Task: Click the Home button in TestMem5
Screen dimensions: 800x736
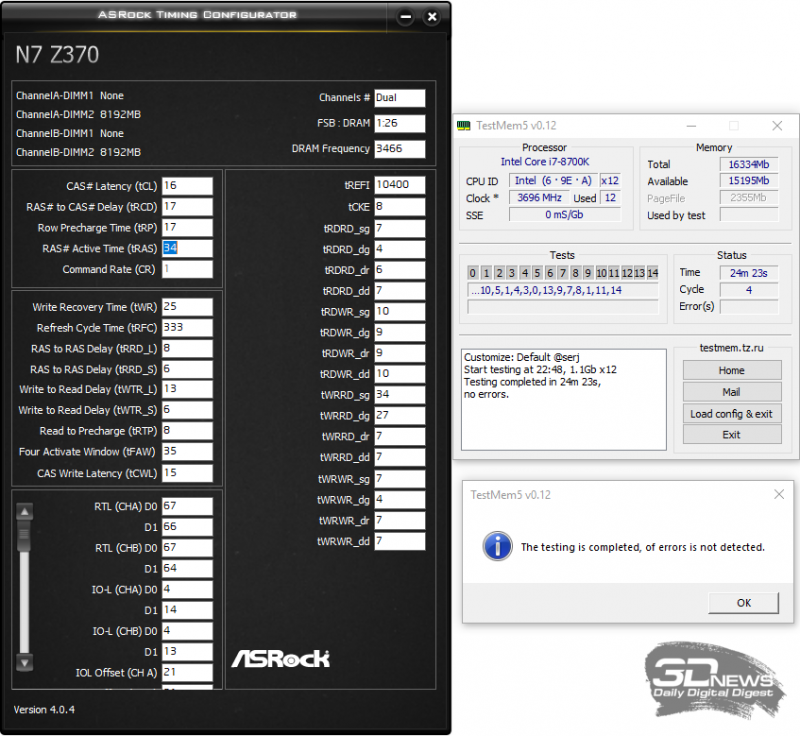Action: pyautogui.click(x=731, y=370)
